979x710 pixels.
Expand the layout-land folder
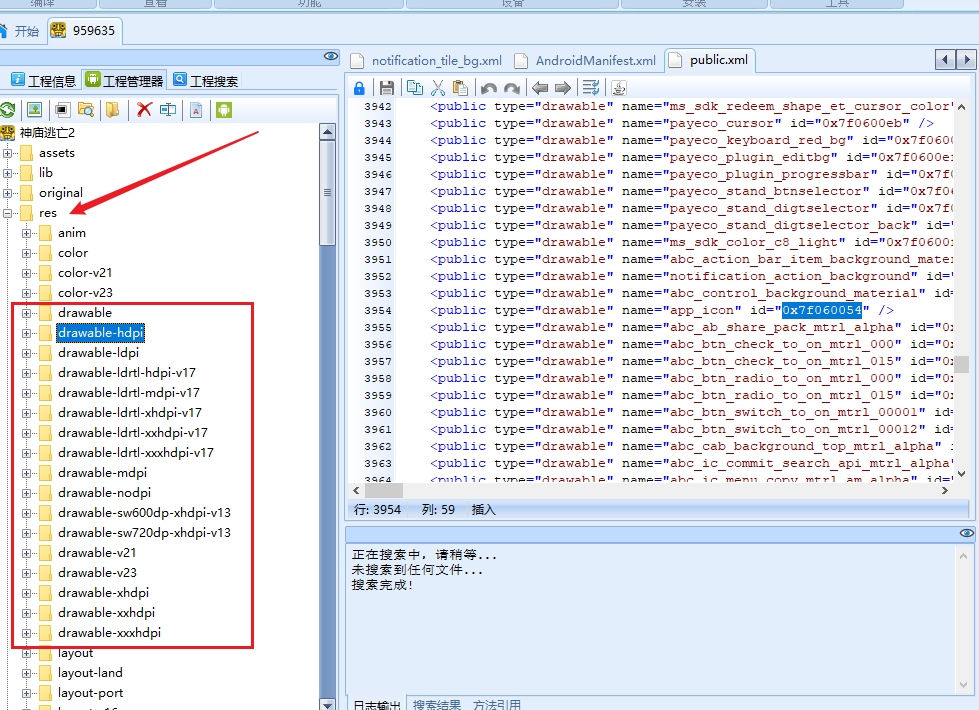[26, 673]
